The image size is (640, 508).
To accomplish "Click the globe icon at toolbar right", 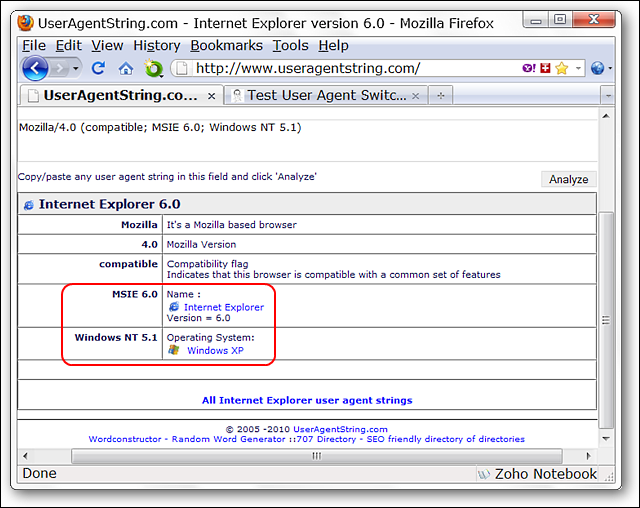I will [597, 68].
